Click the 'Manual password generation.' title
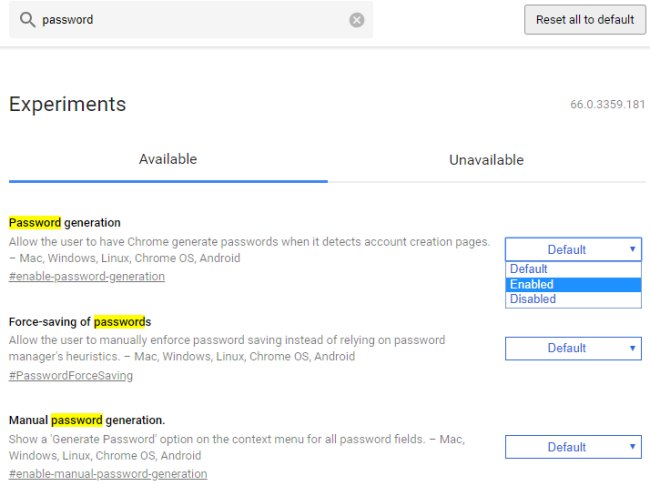The height and width of the screenshot is (486, 650). coord(86,420)
